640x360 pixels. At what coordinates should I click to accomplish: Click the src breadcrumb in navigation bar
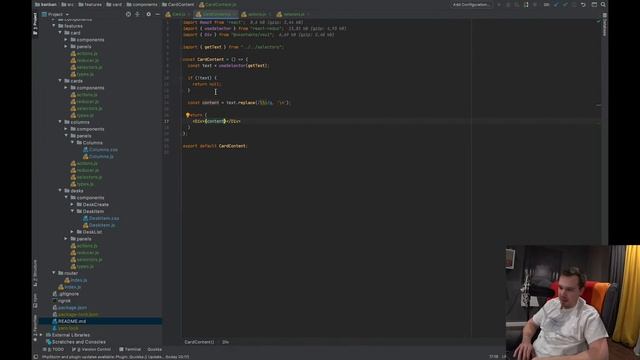[x=68, y=4]
